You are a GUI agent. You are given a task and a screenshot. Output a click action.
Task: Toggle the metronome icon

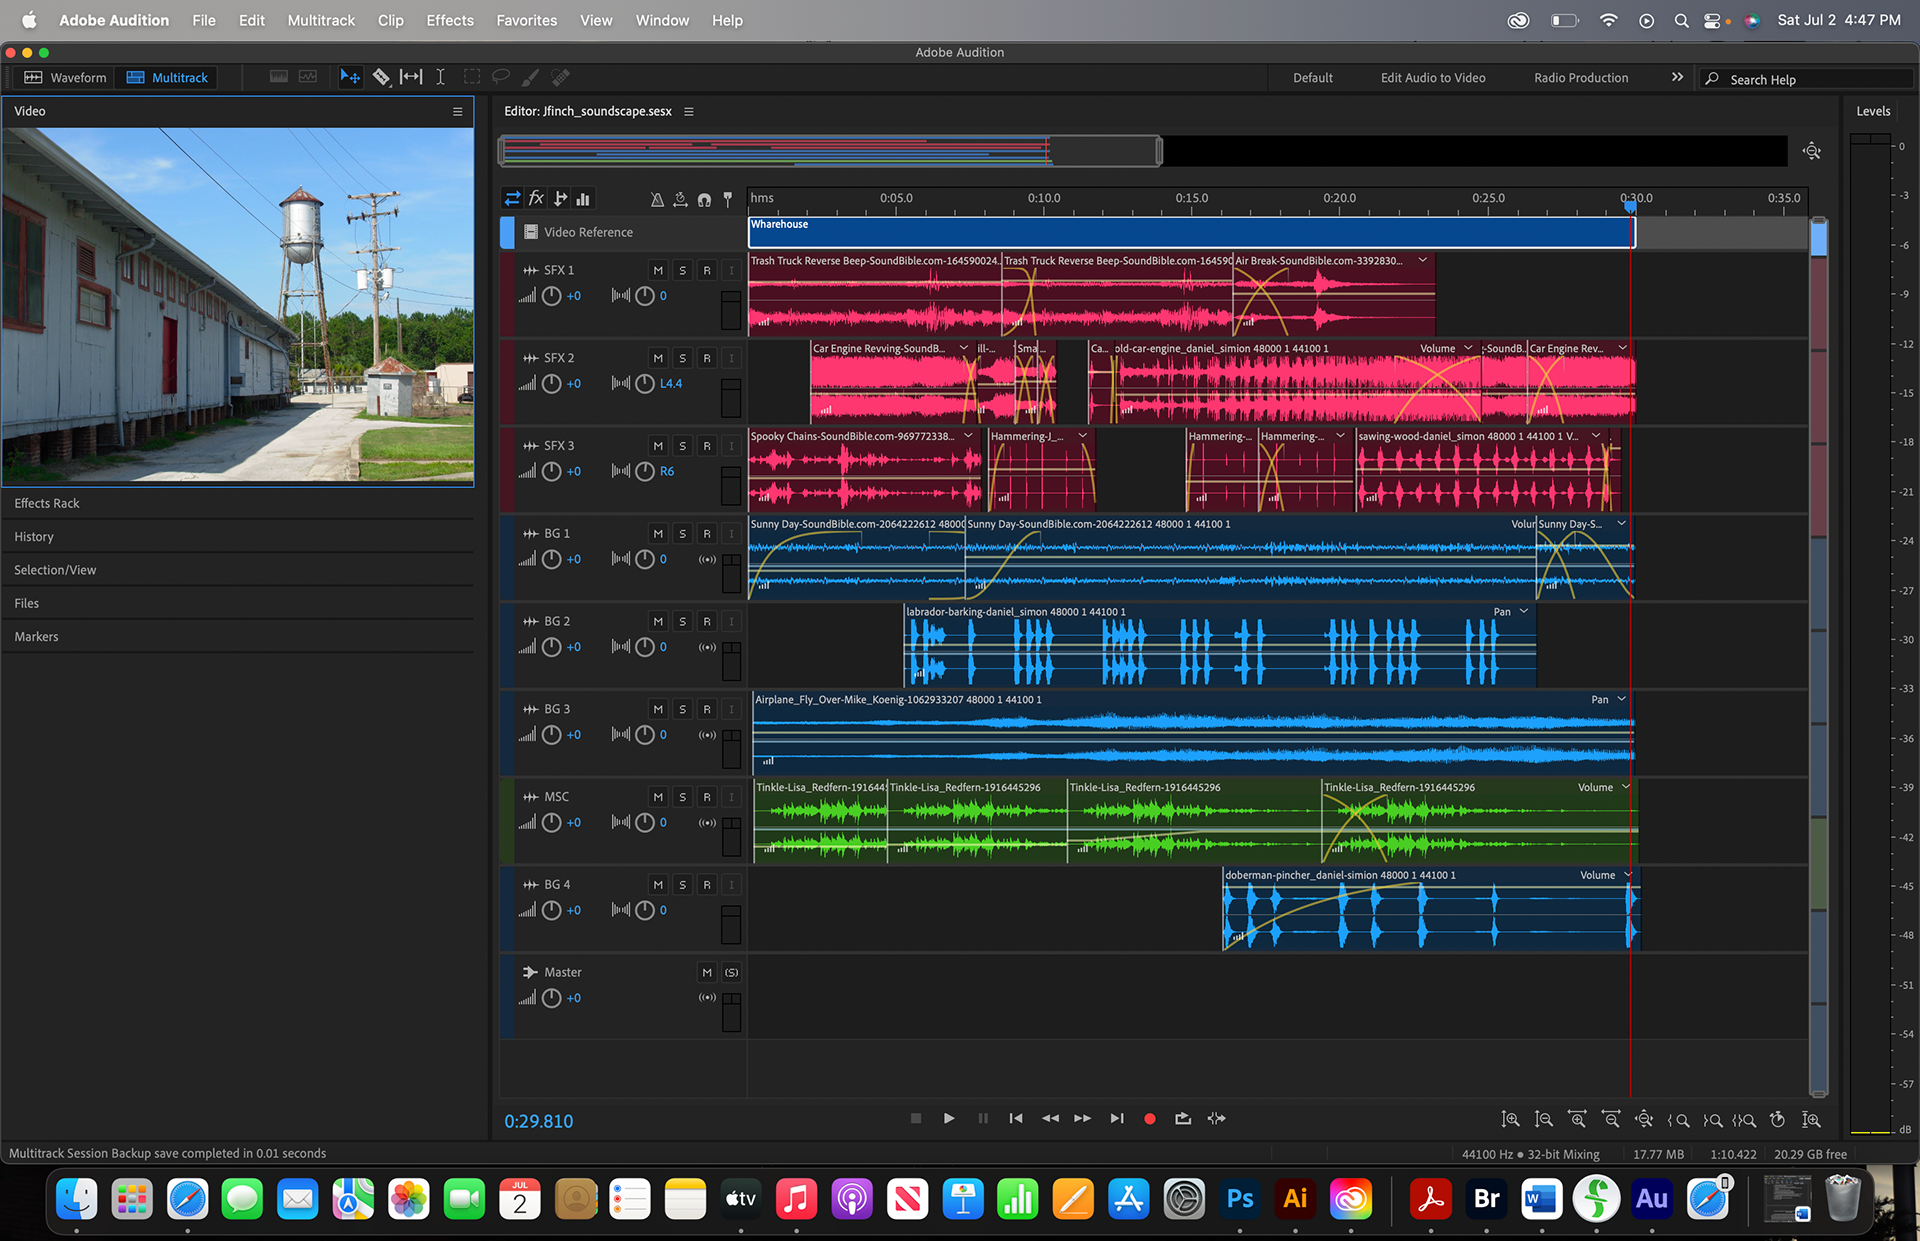coord(657,199)
